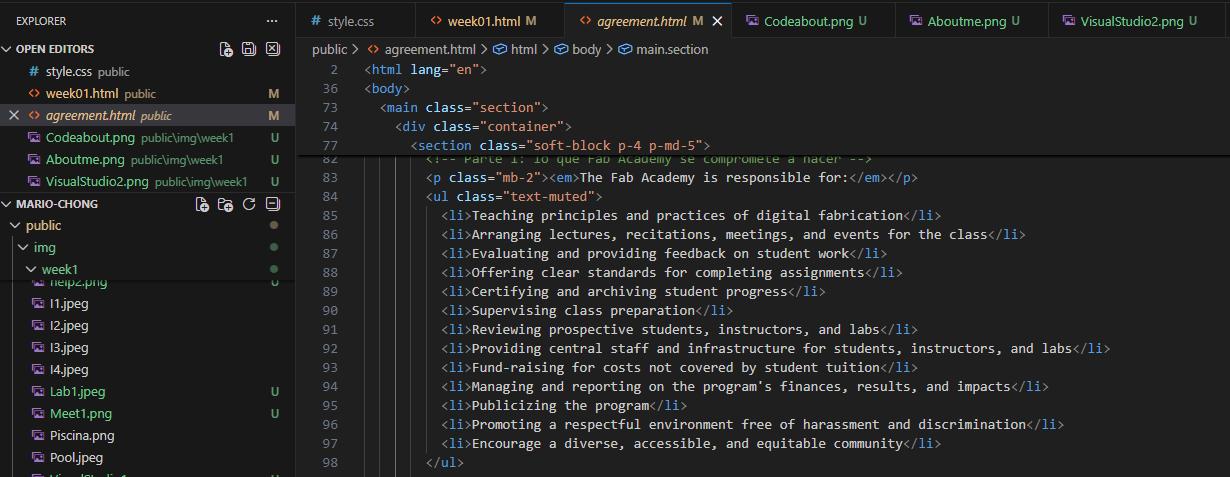Click New Untitled File in Open Editors

coord(226,49)
